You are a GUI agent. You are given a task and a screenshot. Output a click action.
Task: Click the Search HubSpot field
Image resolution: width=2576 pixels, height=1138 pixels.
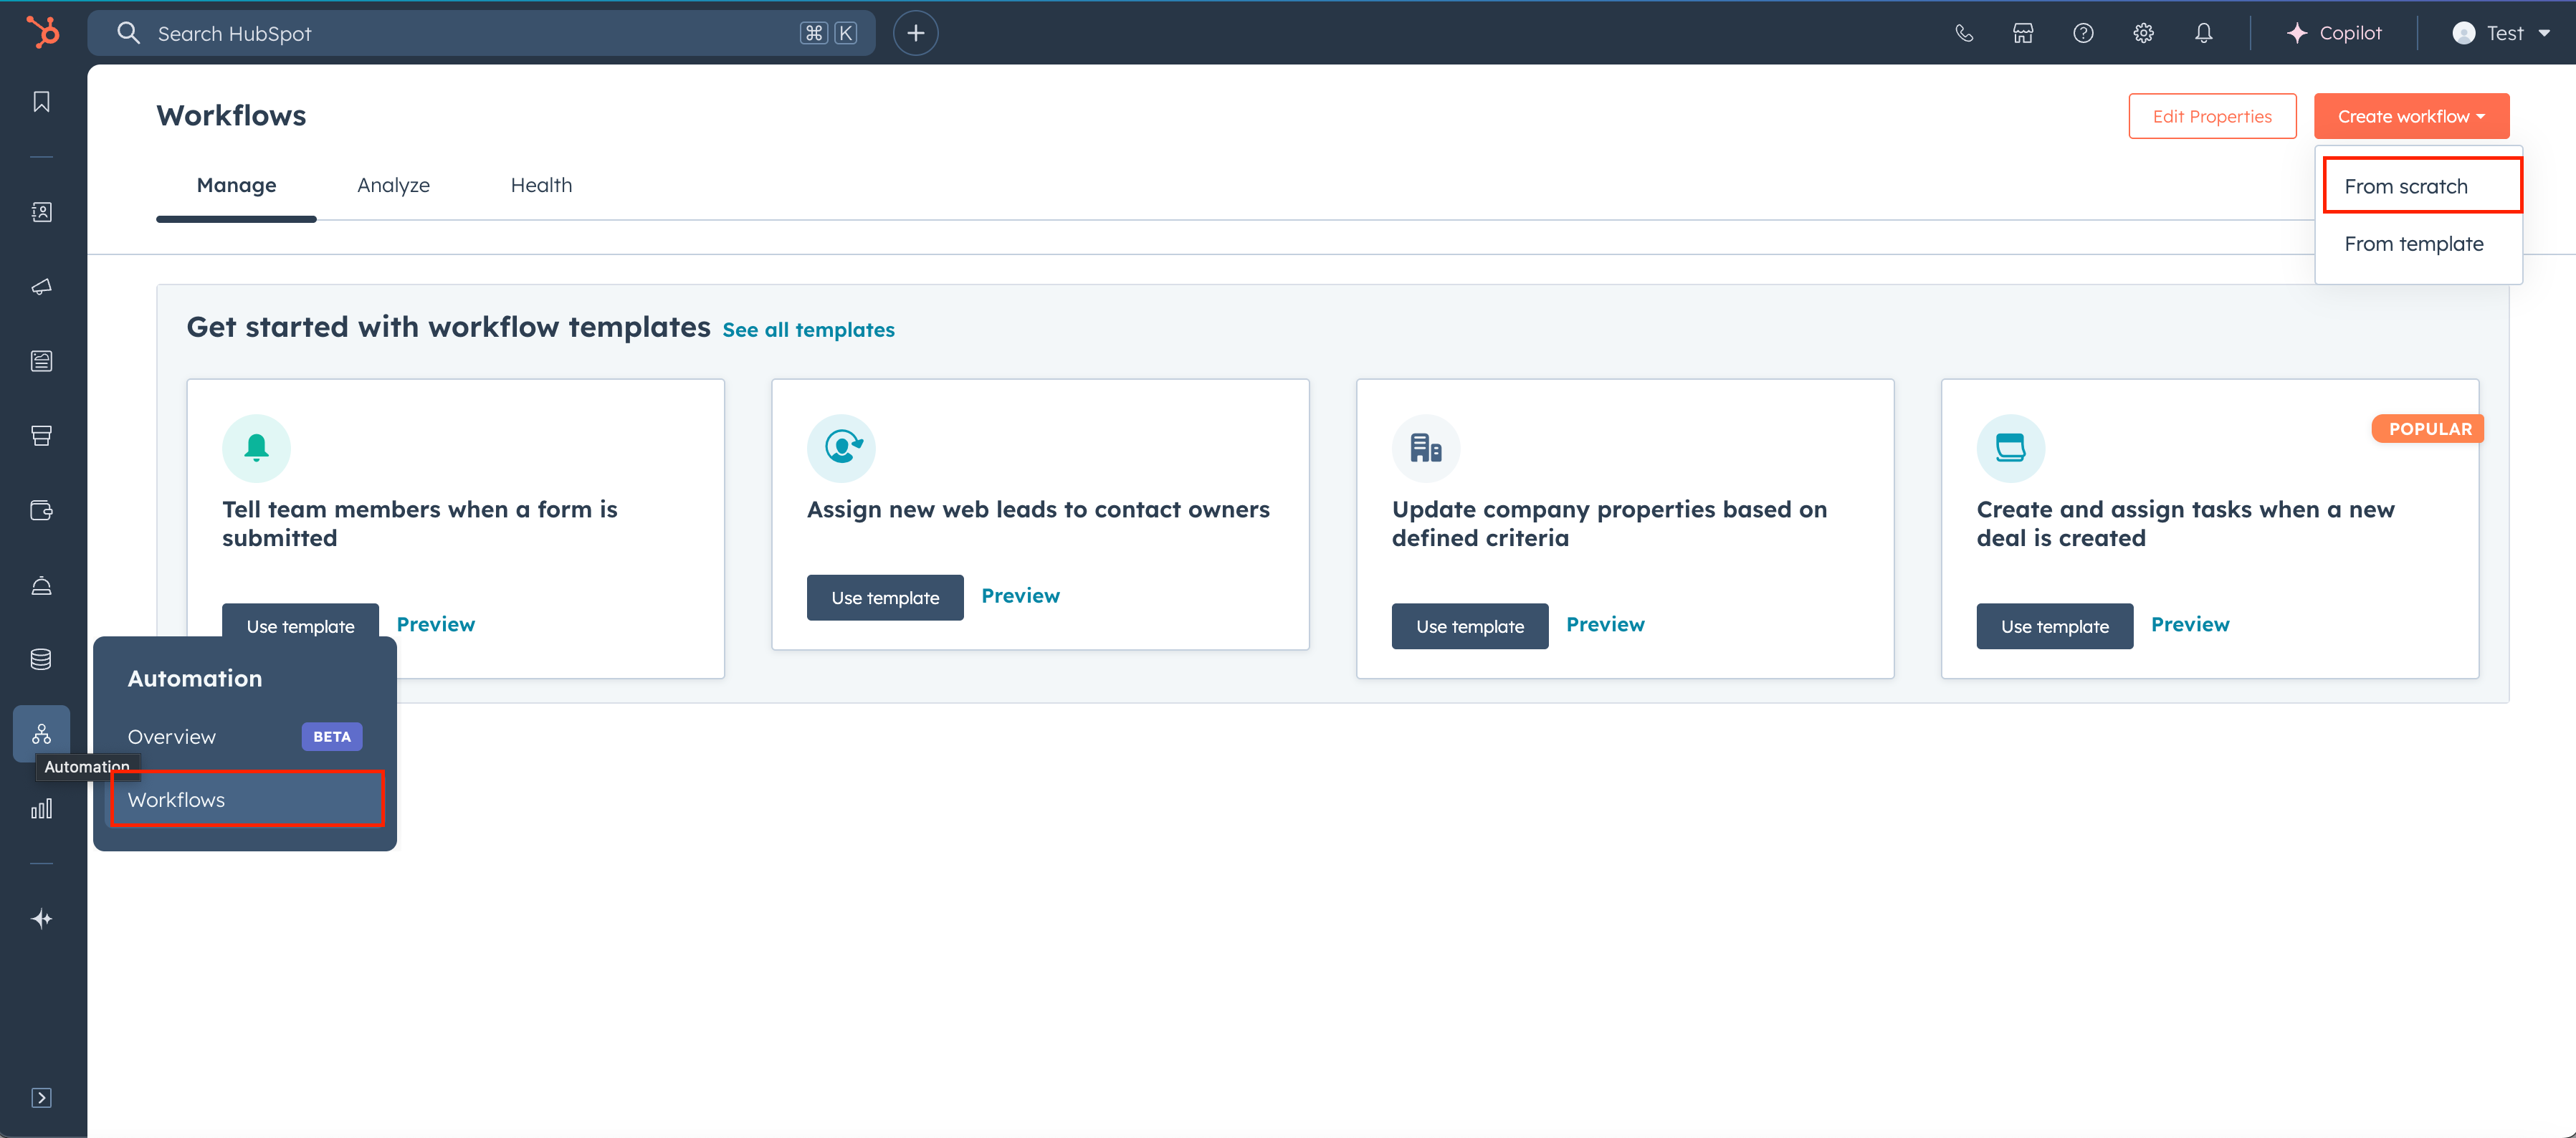point(481,33)
